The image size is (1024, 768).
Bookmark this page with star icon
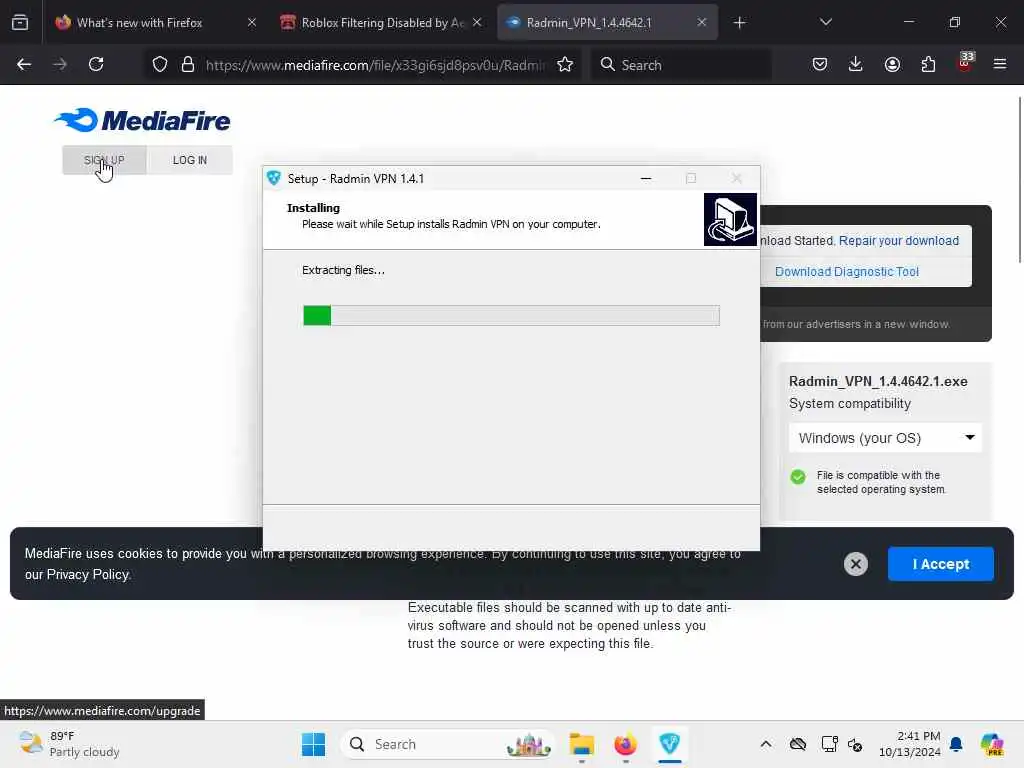click(x=565, y=64)
